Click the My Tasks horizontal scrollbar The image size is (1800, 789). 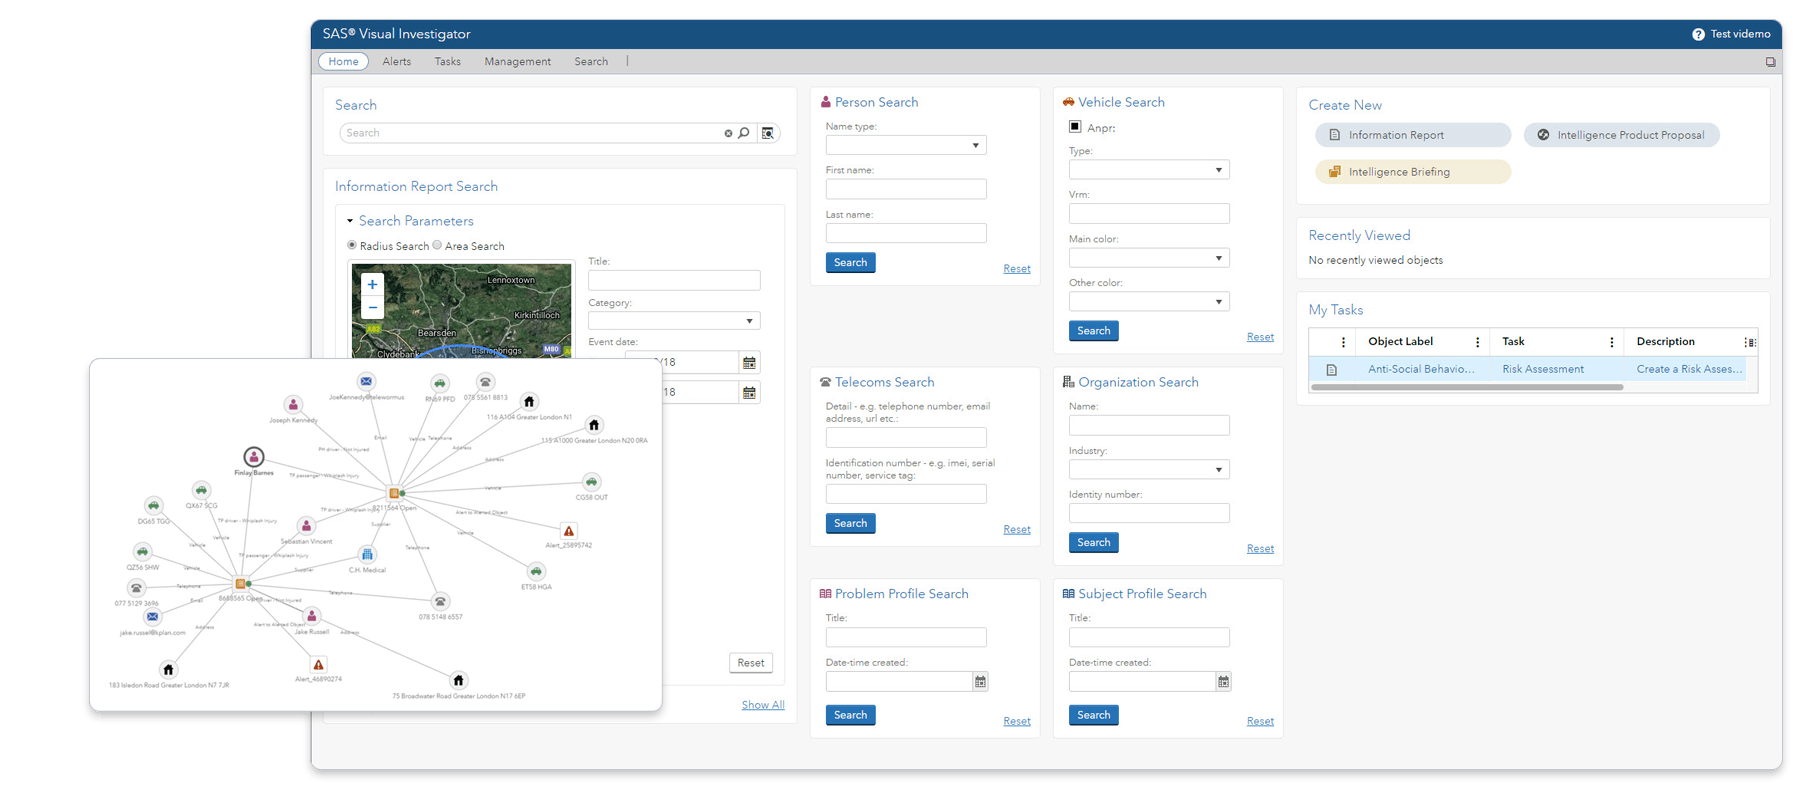point(1467,387)
